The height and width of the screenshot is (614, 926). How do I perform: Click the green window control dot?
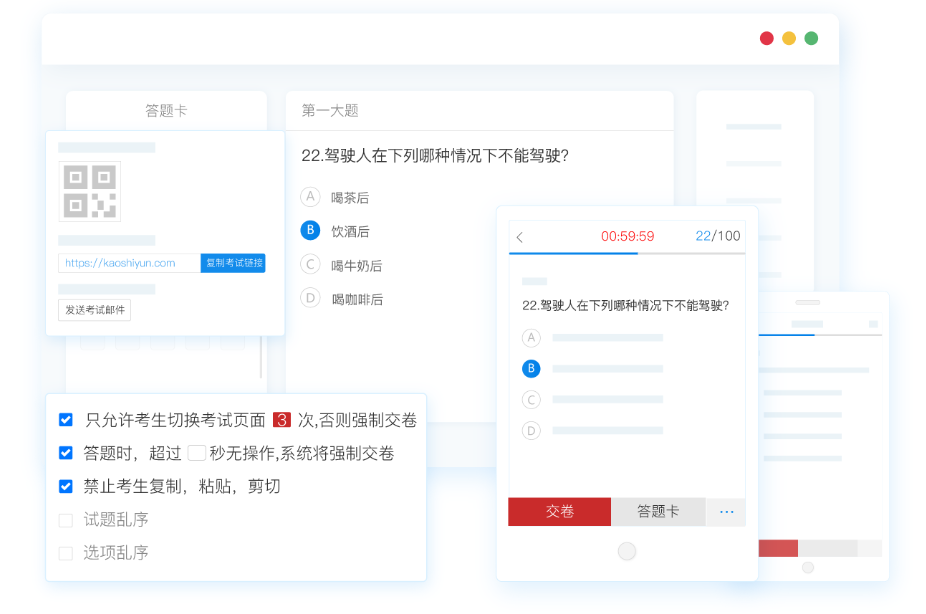811,38
